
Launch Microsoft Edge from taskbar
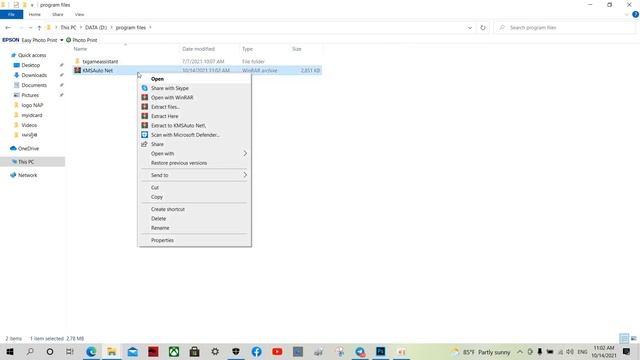click(91, 351)
